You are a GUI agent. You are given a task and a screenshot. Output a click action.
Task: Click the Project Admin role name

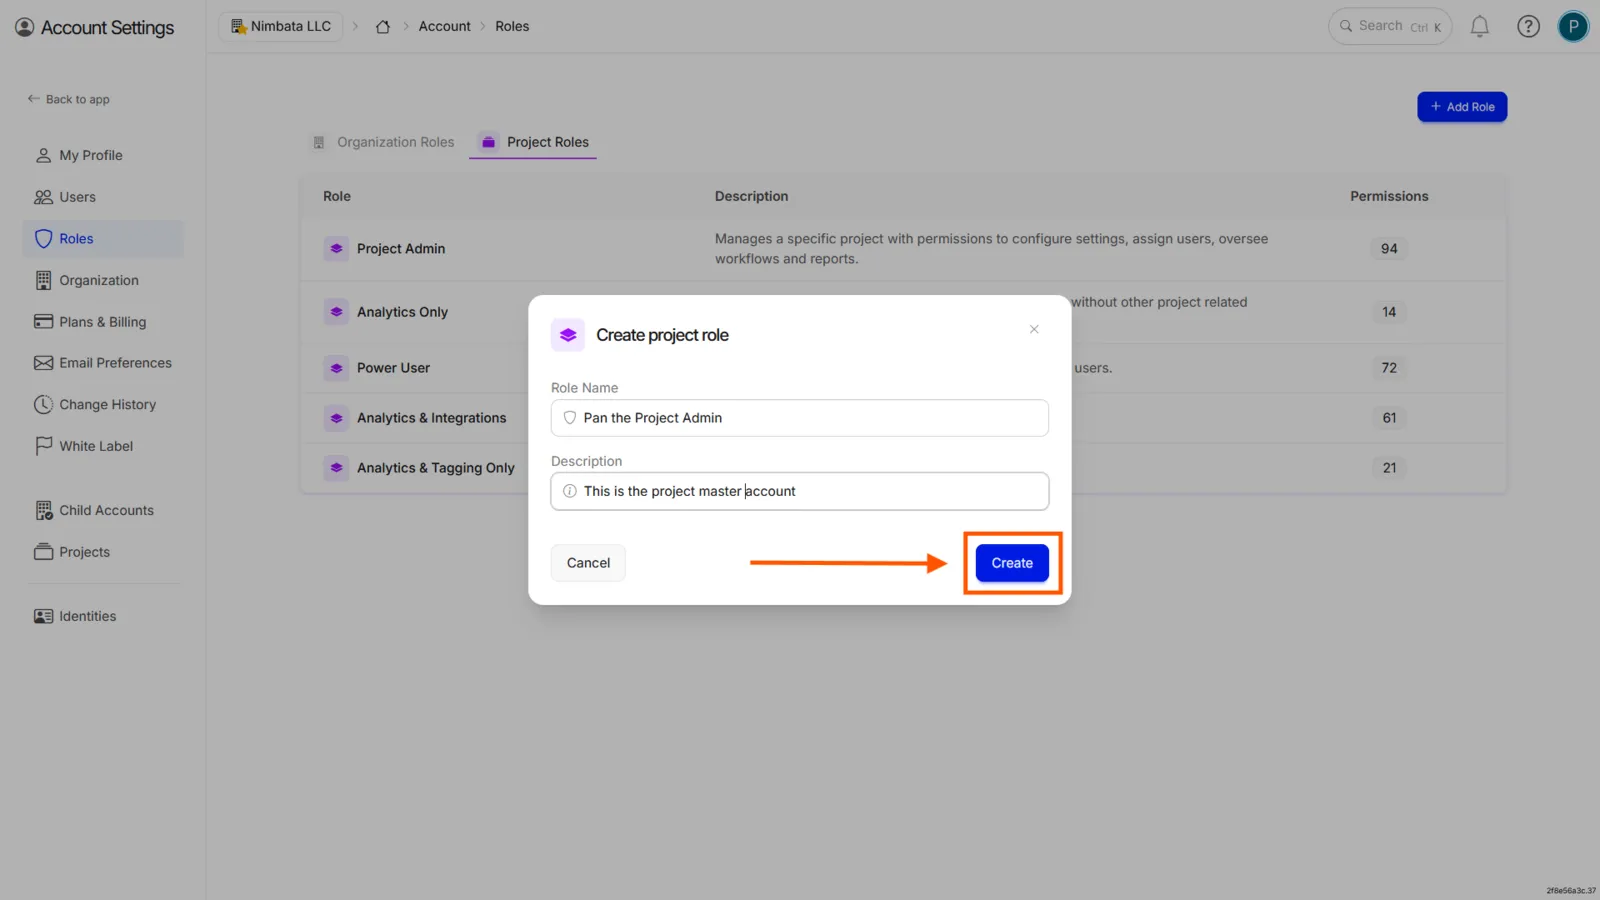click(401, 249)
